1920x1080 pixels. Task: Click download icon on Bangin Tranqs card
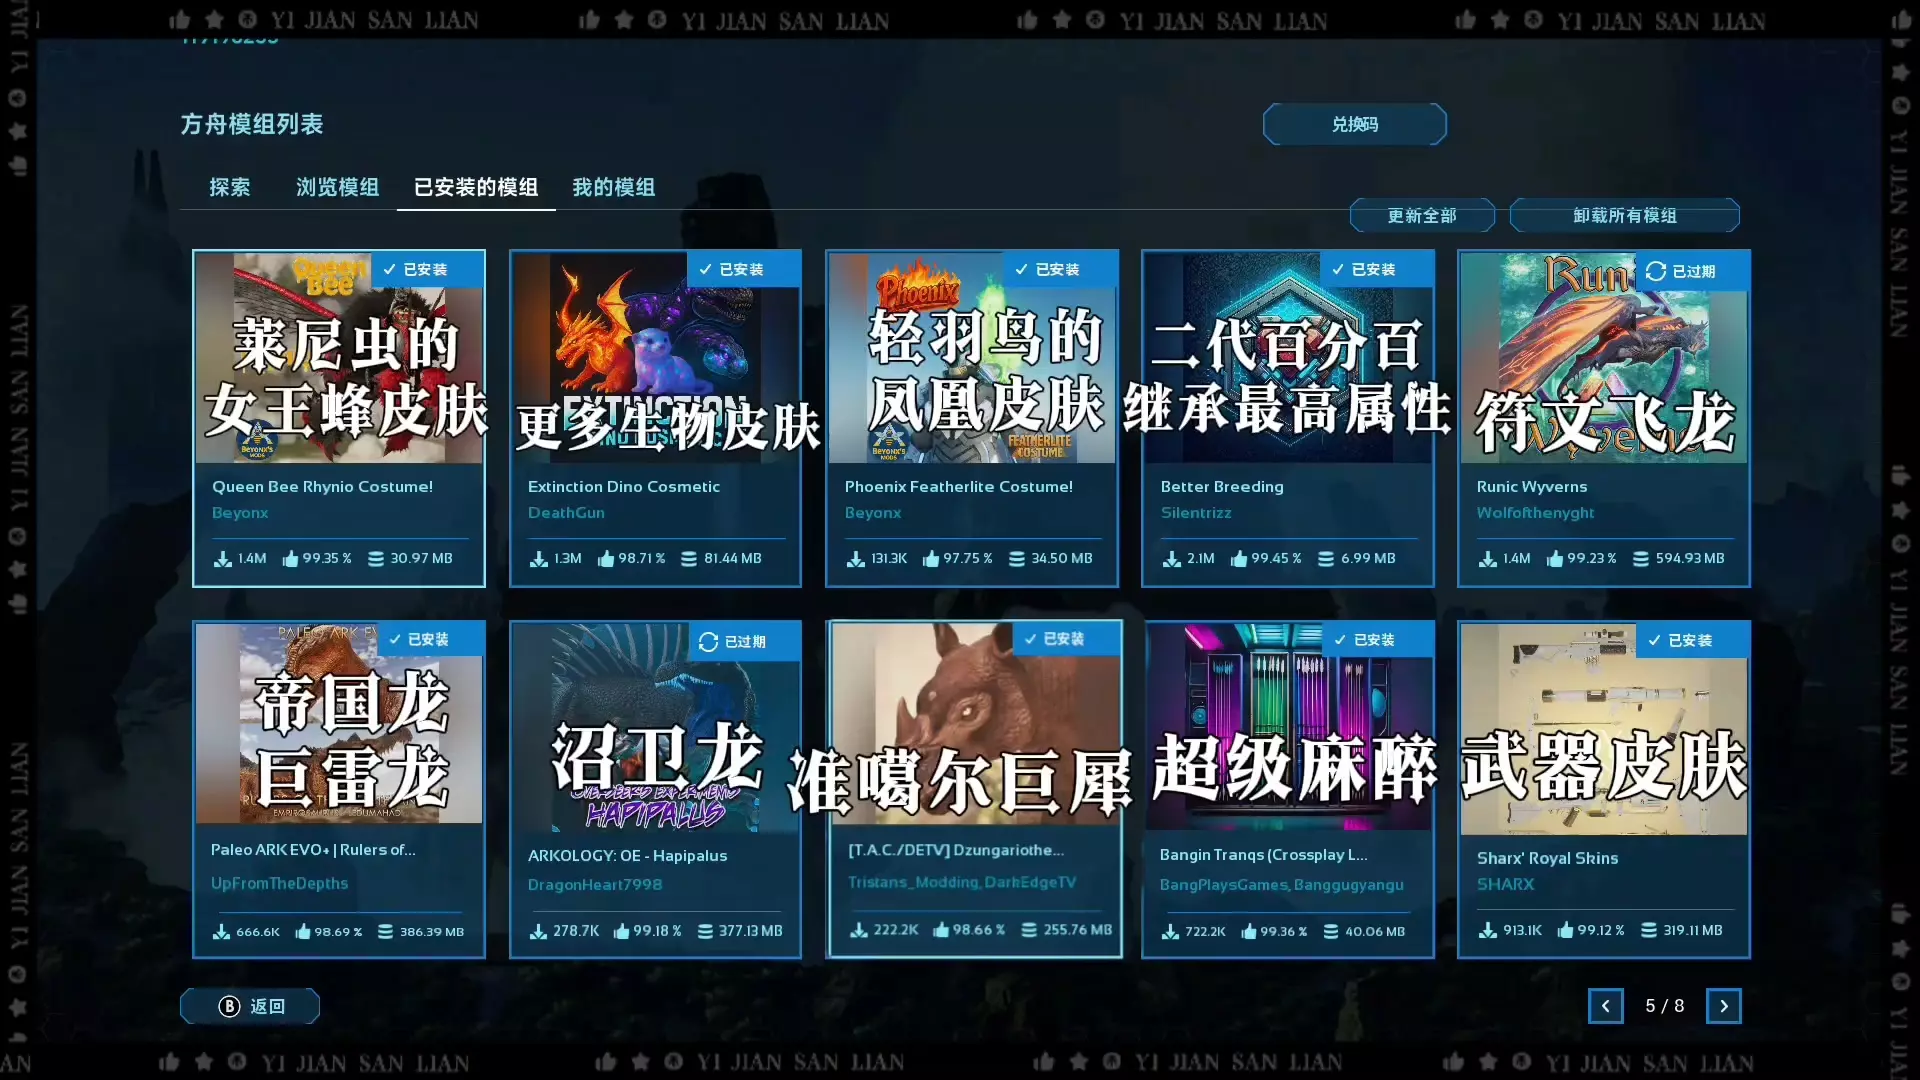(x=1170, y=932)
